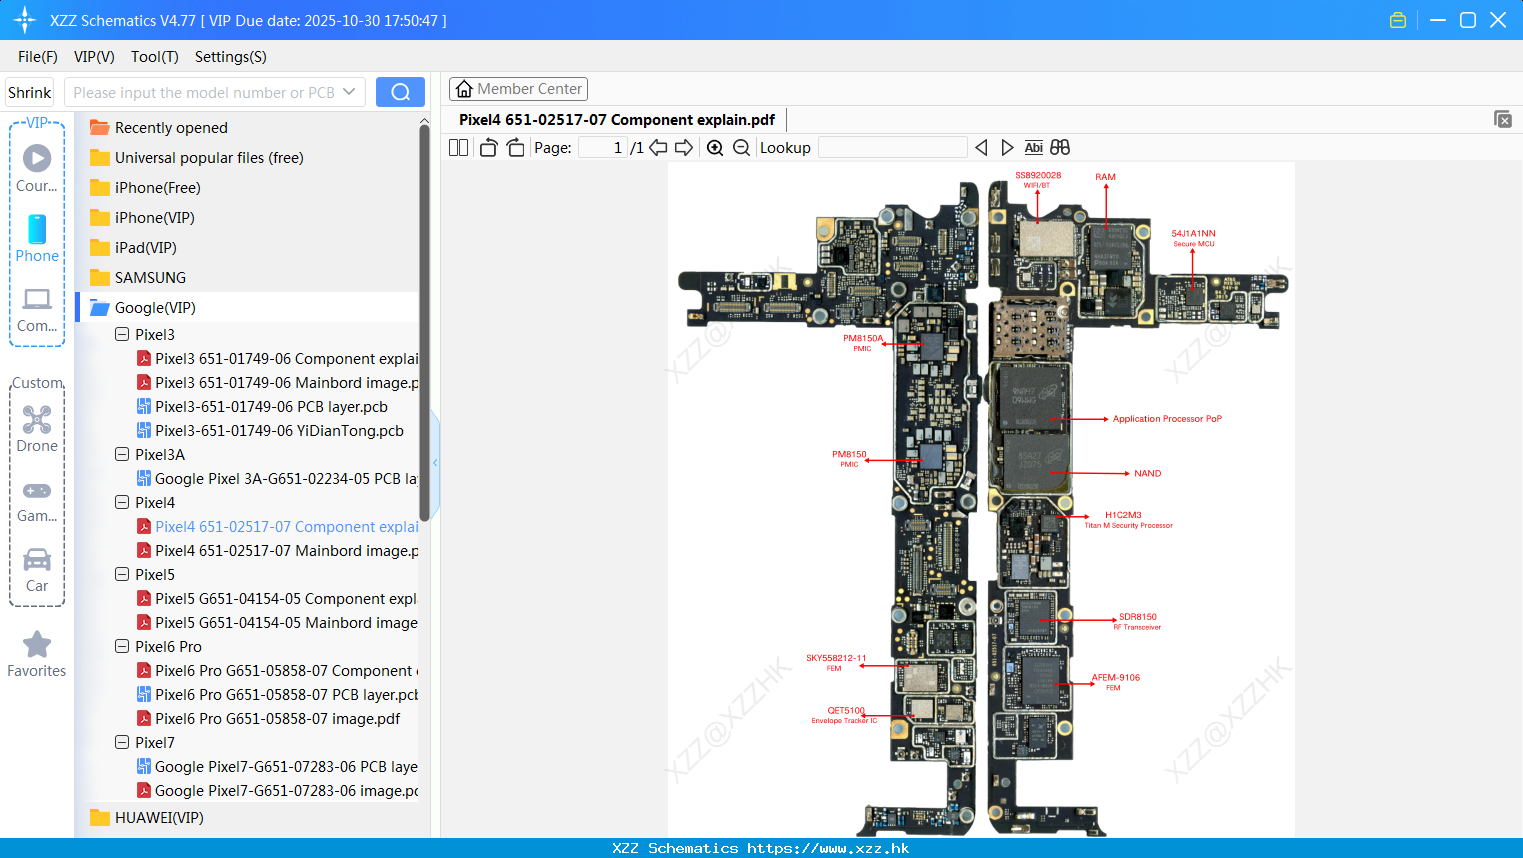Select the Phone category icon

[x=37, y=238]
